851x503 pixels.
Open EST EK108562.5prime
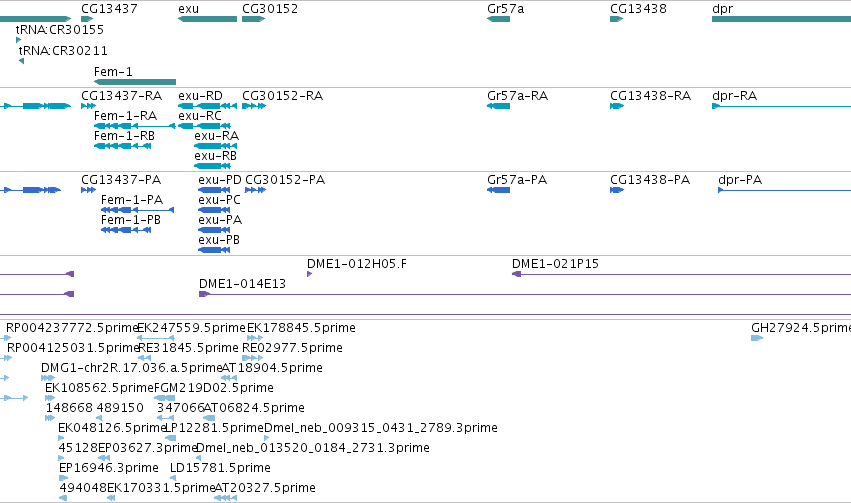(x=99, y=388)
